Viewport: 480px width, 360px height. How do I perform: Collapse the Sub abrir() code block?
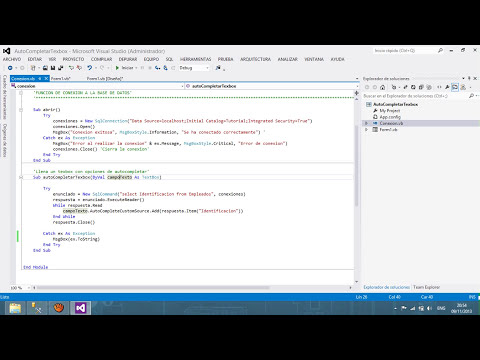[21, 110]
